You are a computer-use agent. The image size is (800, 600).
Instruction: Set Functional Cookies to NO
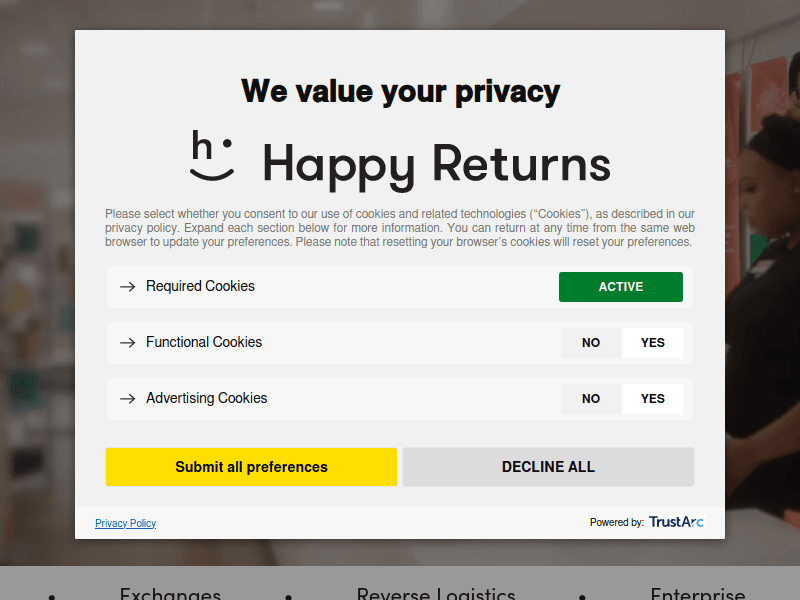(x=591, y=343)
